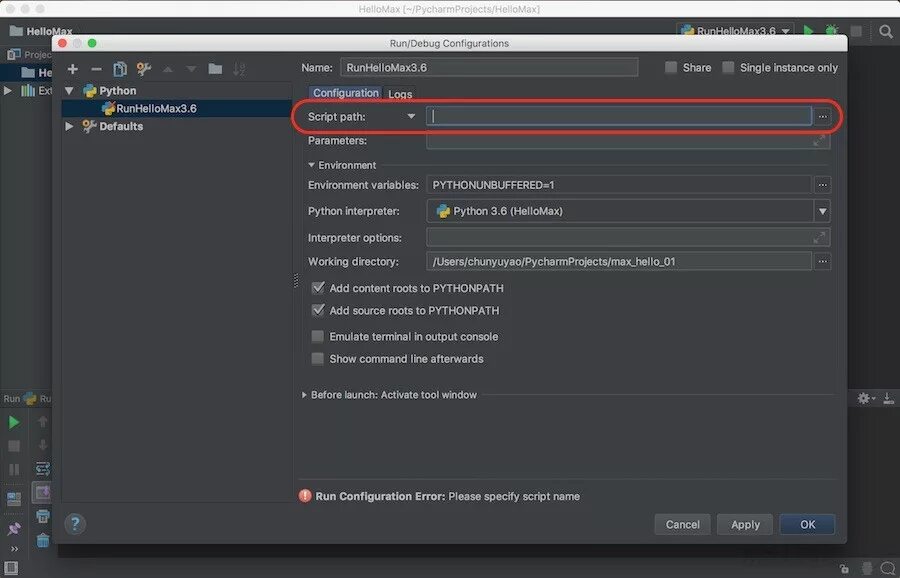Move configuration down arrow
This screenshot has width=900, height=578.
(191, 69)
